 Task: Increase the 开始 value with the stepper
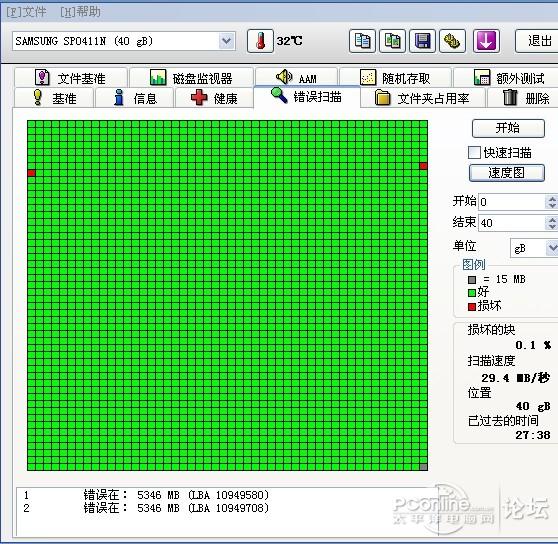tap(552, 199)
